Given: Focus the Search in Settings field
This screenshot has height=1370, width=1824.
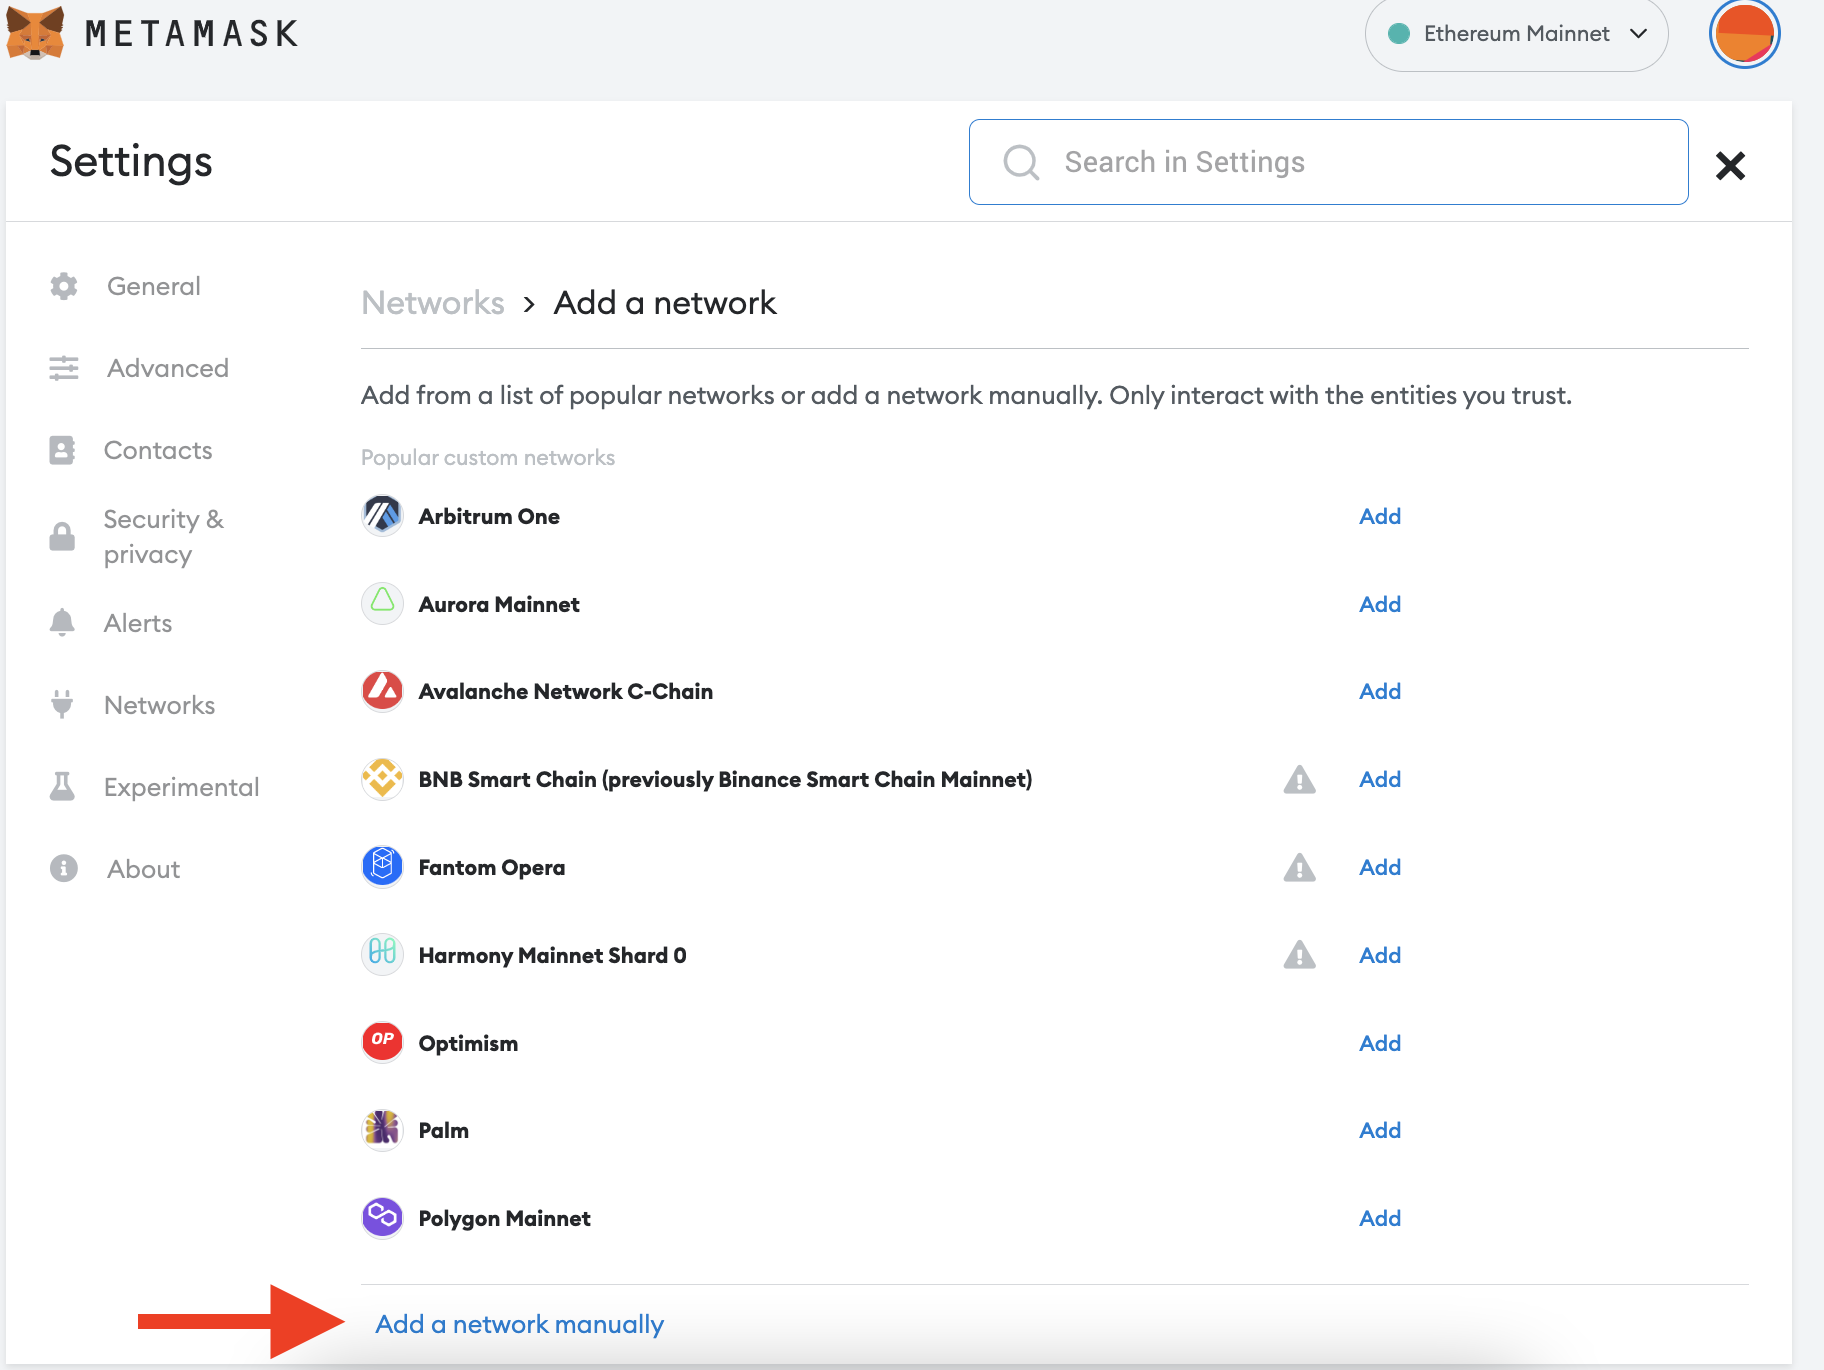Looking at the screenshot, I should [x=1328, y=162].
